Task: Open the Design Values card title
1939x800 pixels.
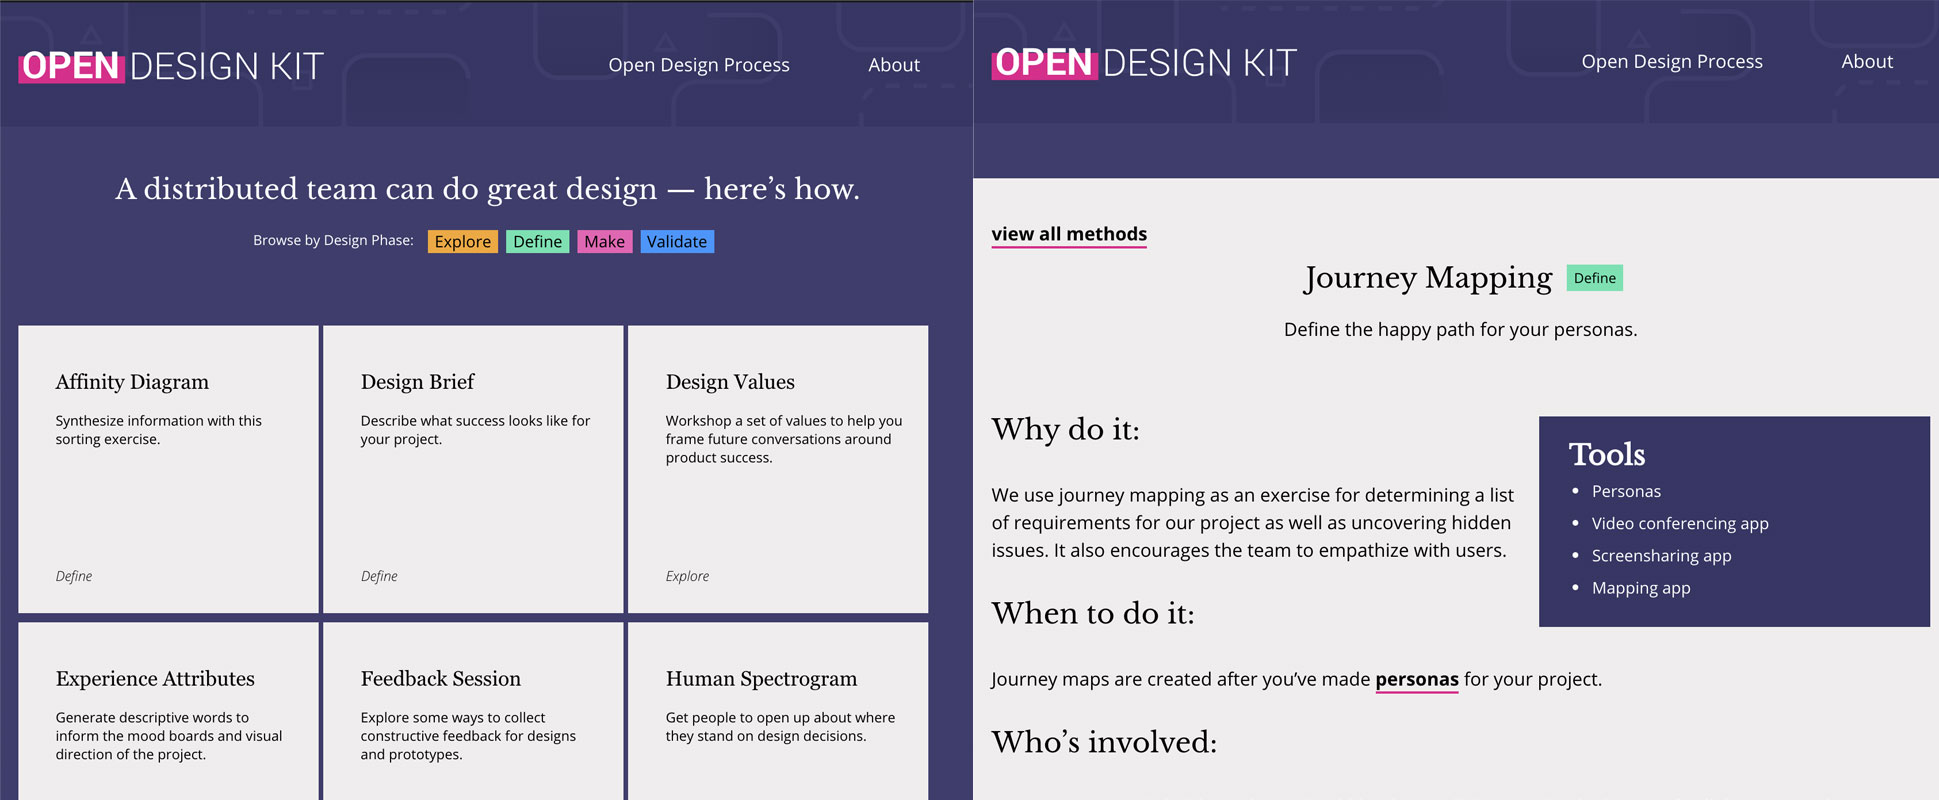Action: coord(730,382)
